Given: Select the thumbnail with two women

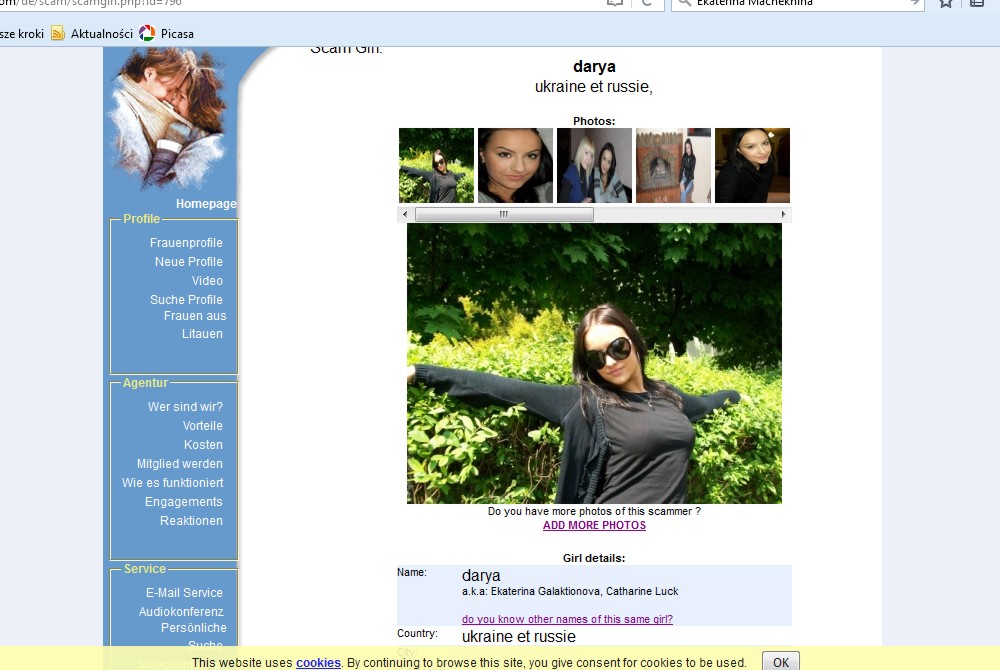Looking at the screenshot, I should tap(594, 165).
